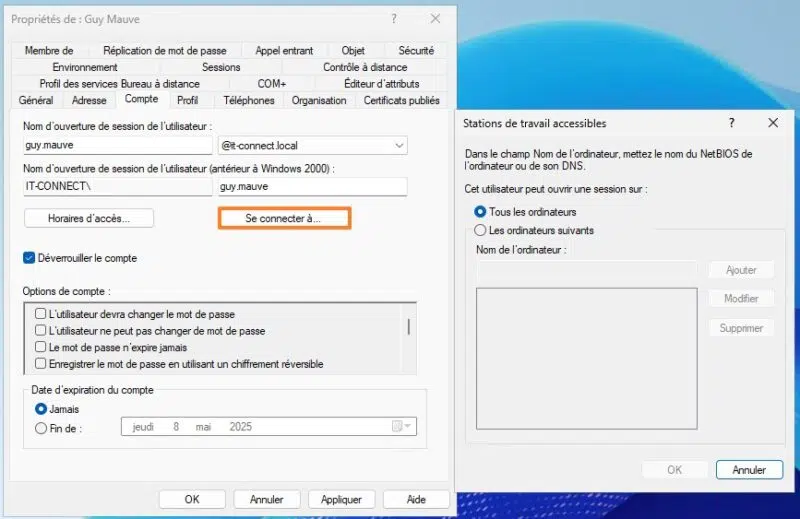The width and height of the screenshot is (800, 519).
Task: Click the pre-Windows 2000 guy.mauve field
Action: (x=312, y=186)
